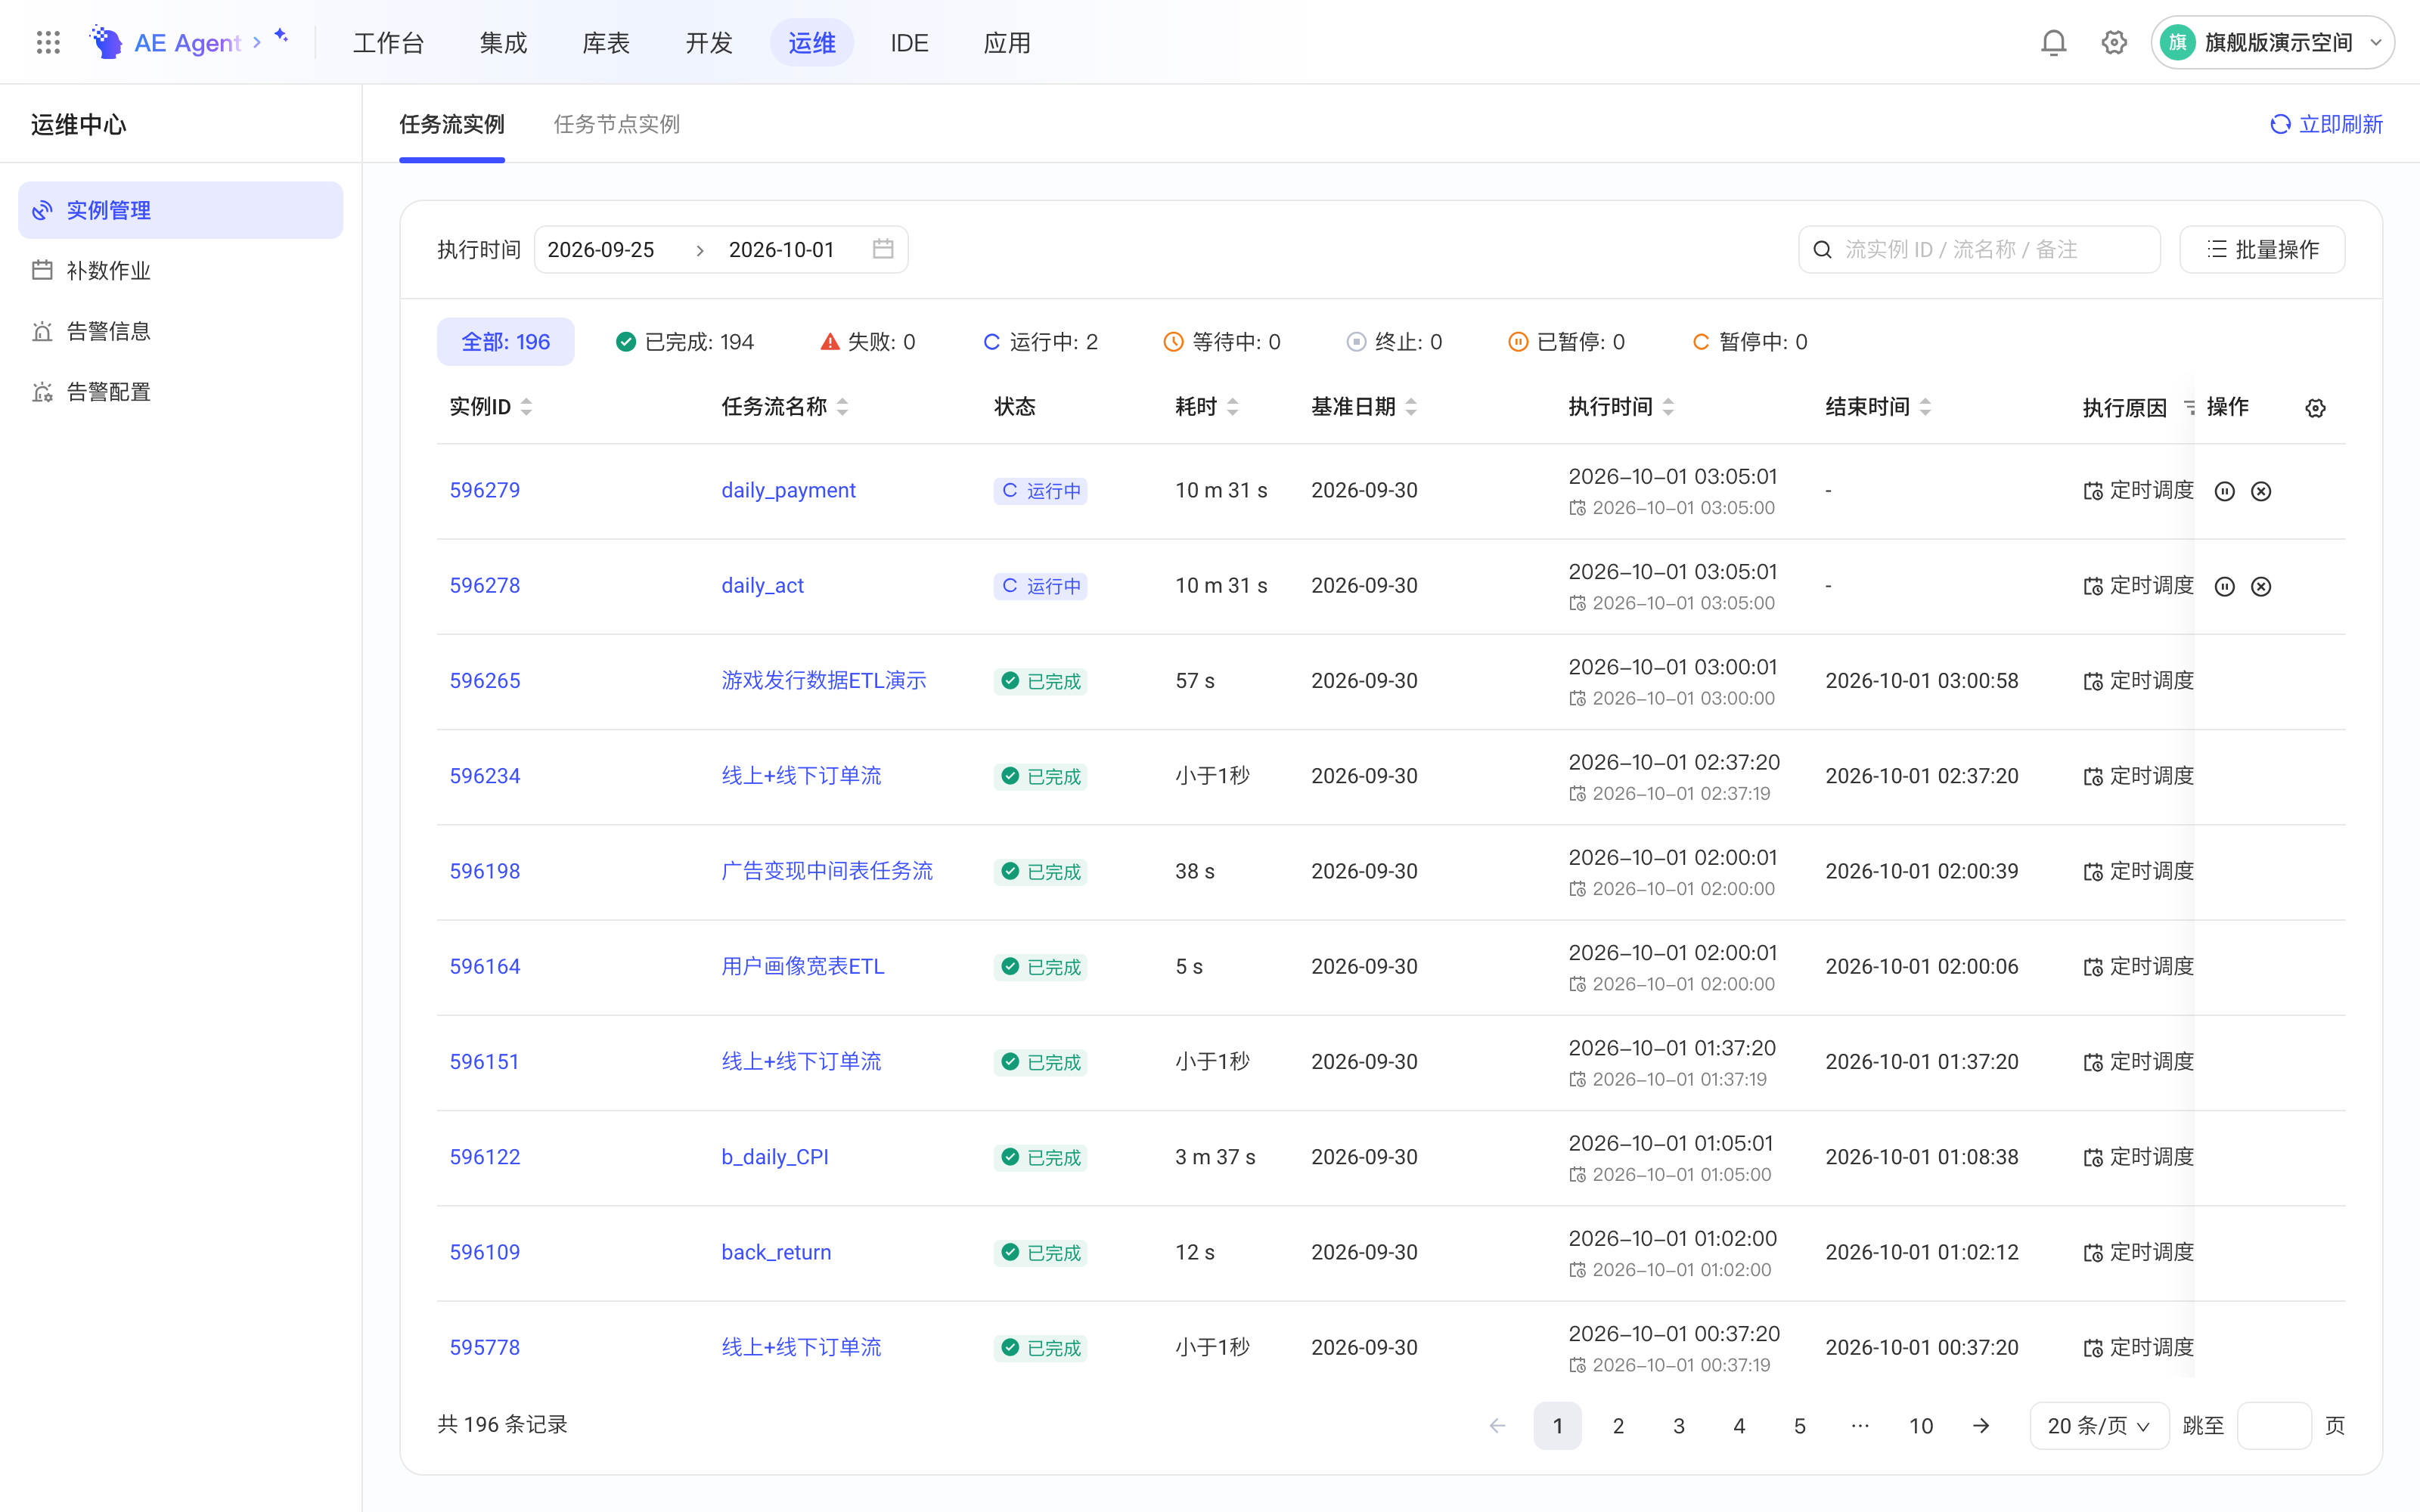Open the notifications bell
Screen dimensions: 2420x1512
[2053, 42]
